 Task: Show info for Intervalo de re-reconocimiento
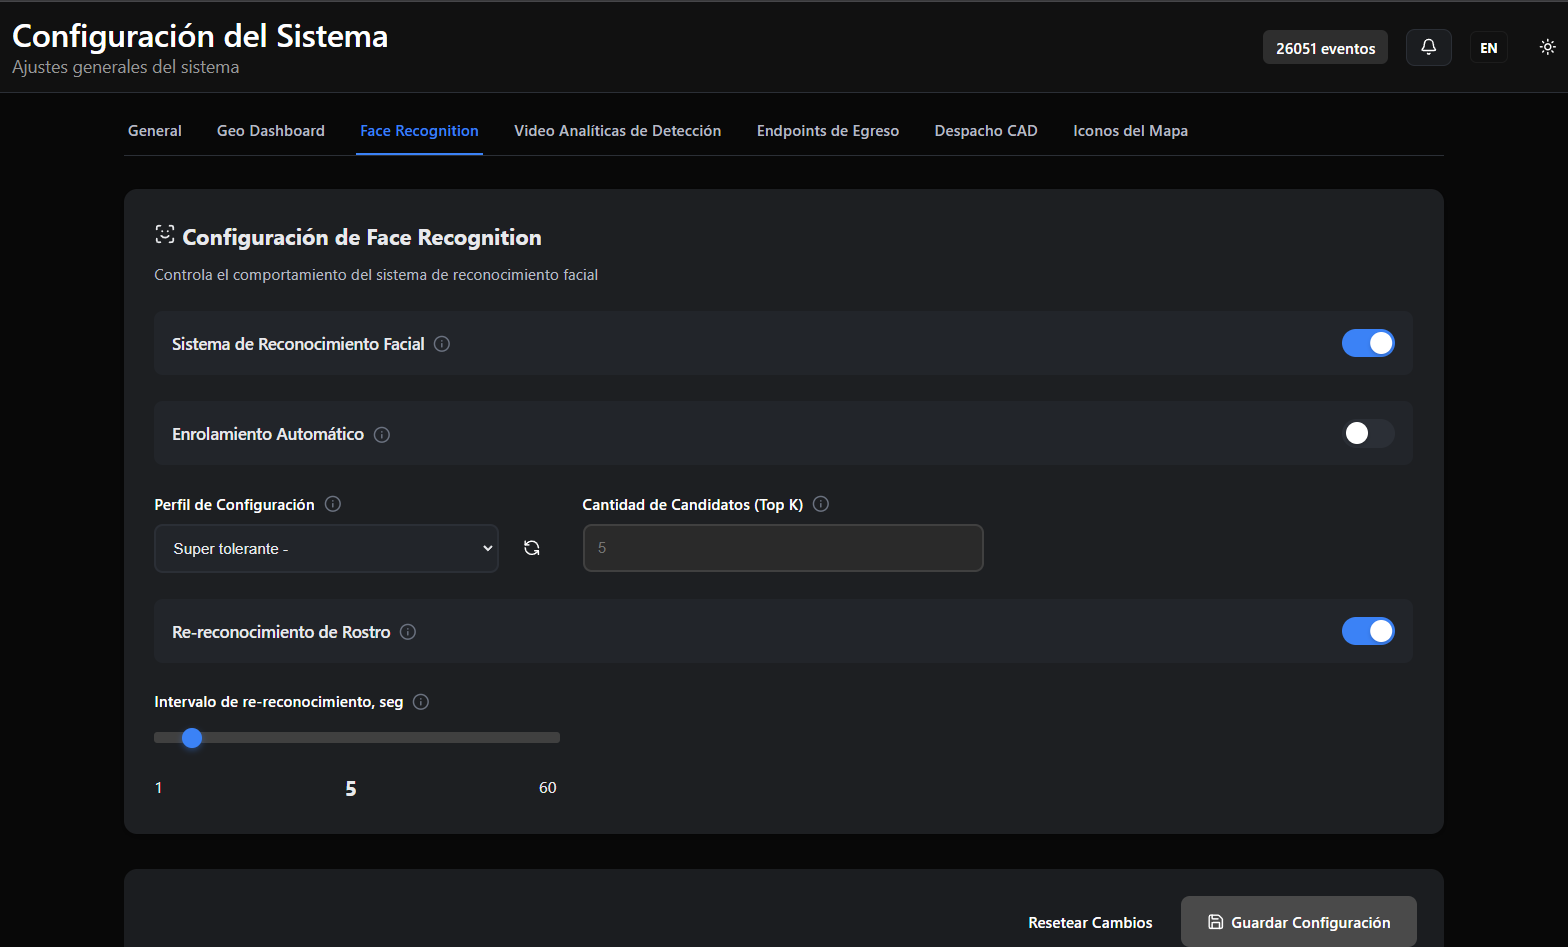(421, 702)
